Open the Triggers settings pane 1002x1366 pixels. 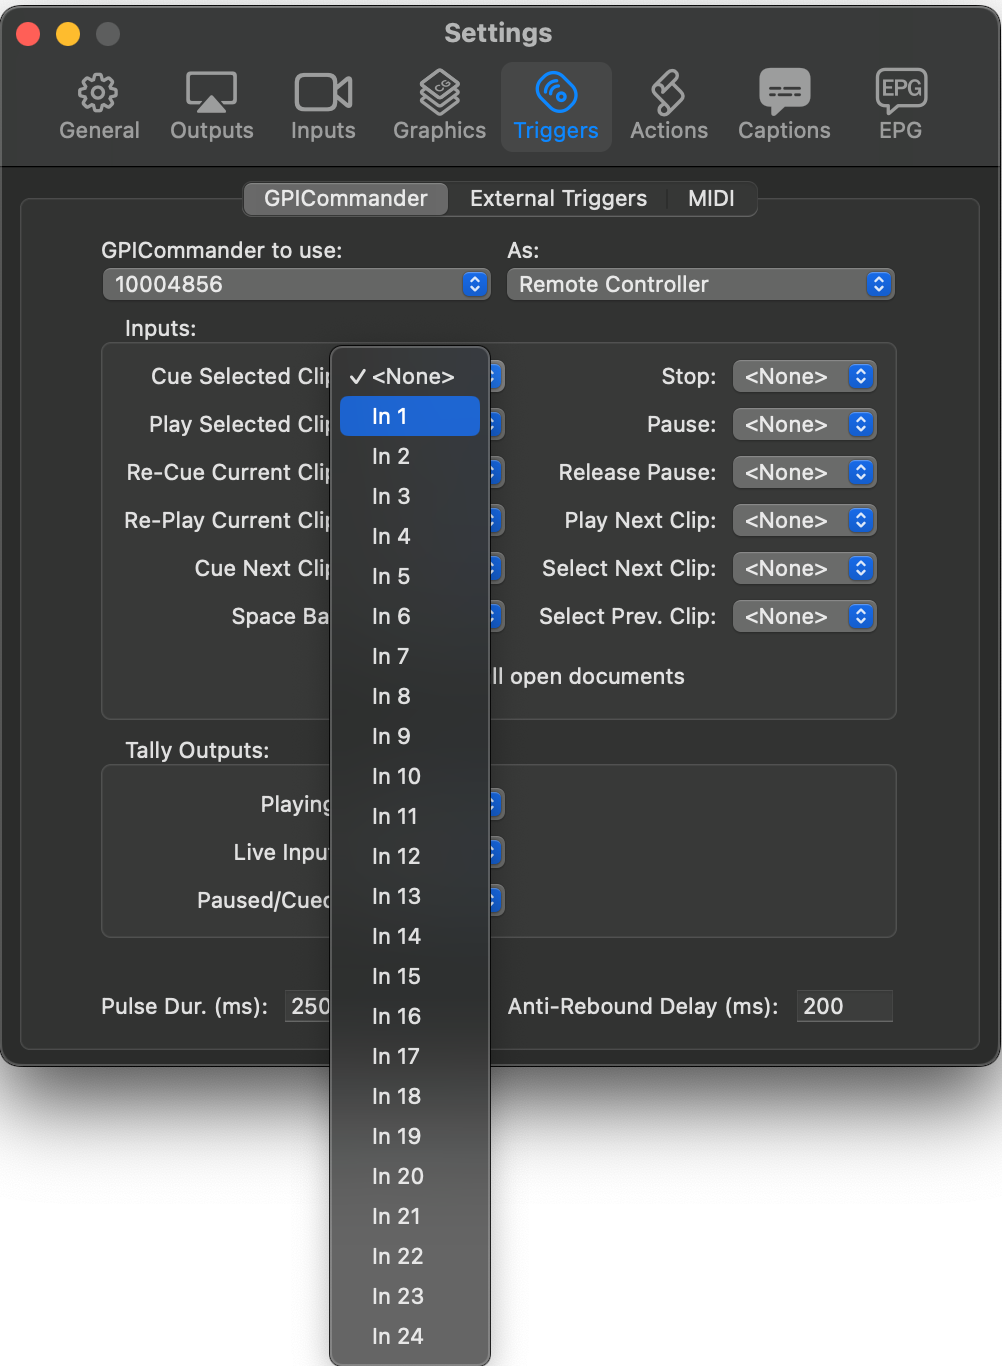tap(556, 107)
